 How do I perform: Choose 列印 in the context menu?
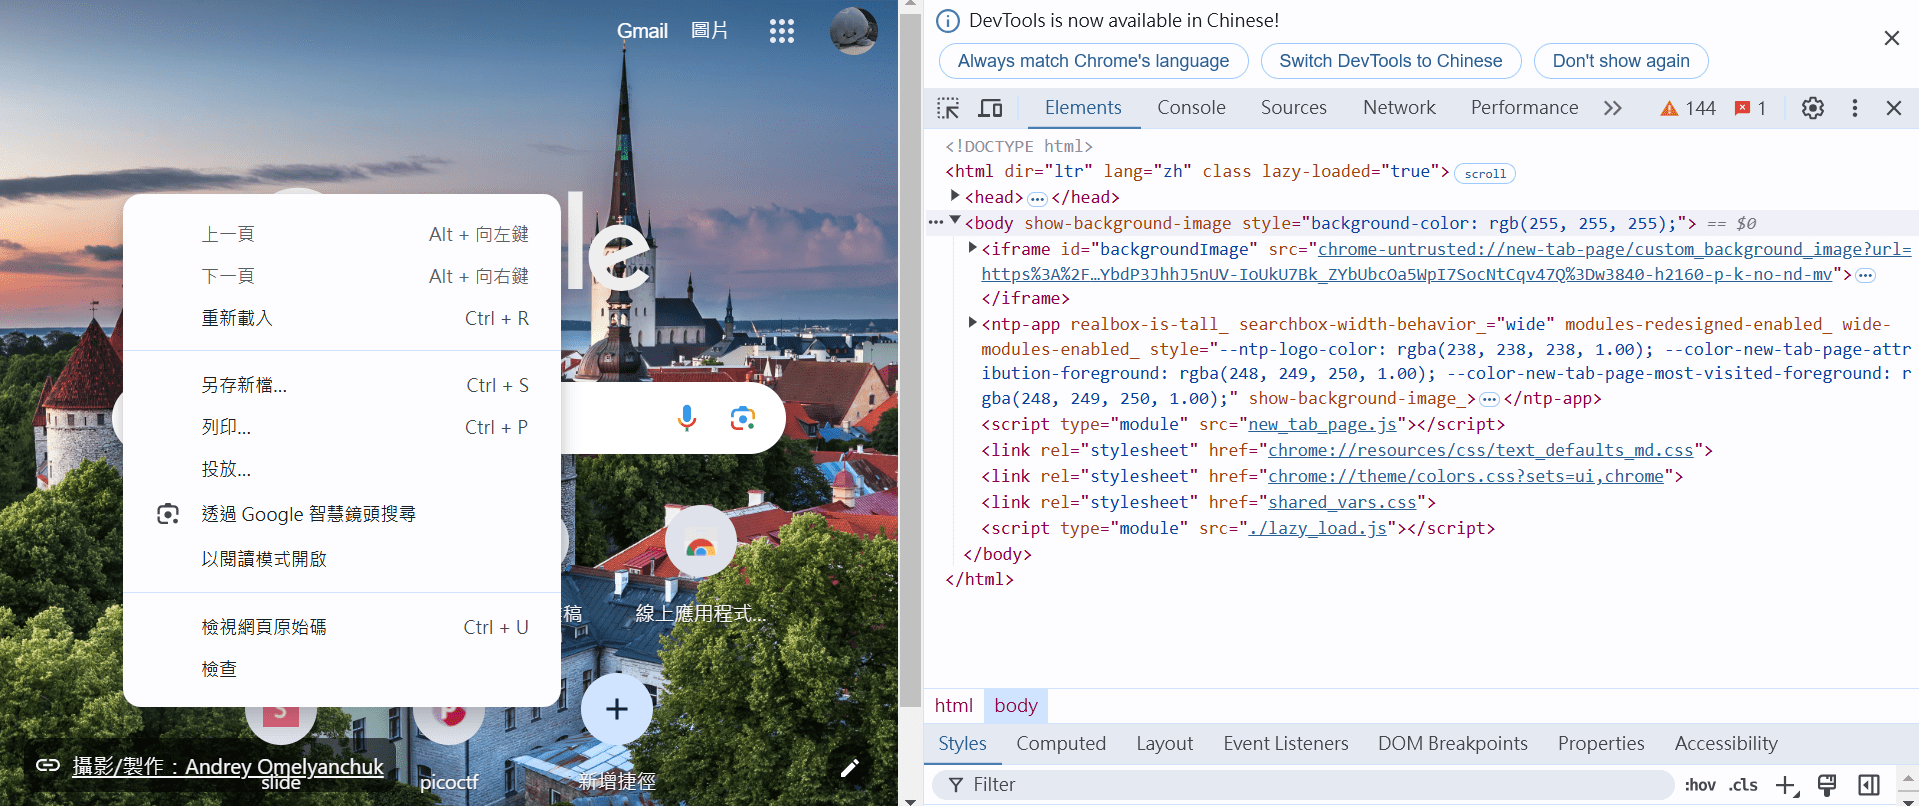click(342, 427)
